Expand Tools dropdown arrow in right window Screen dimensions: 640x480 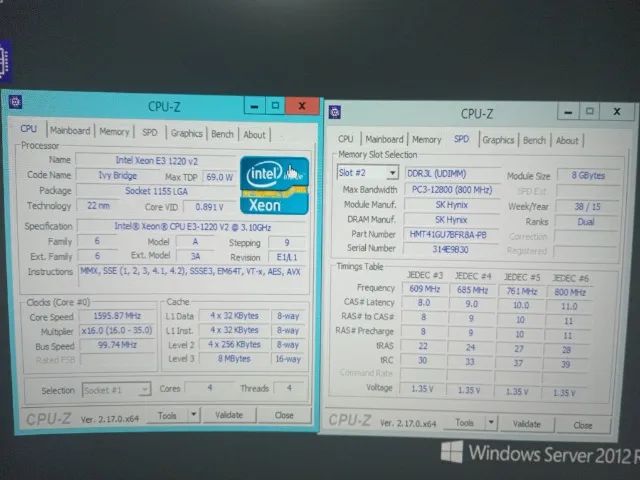click(x=491, y=423)
